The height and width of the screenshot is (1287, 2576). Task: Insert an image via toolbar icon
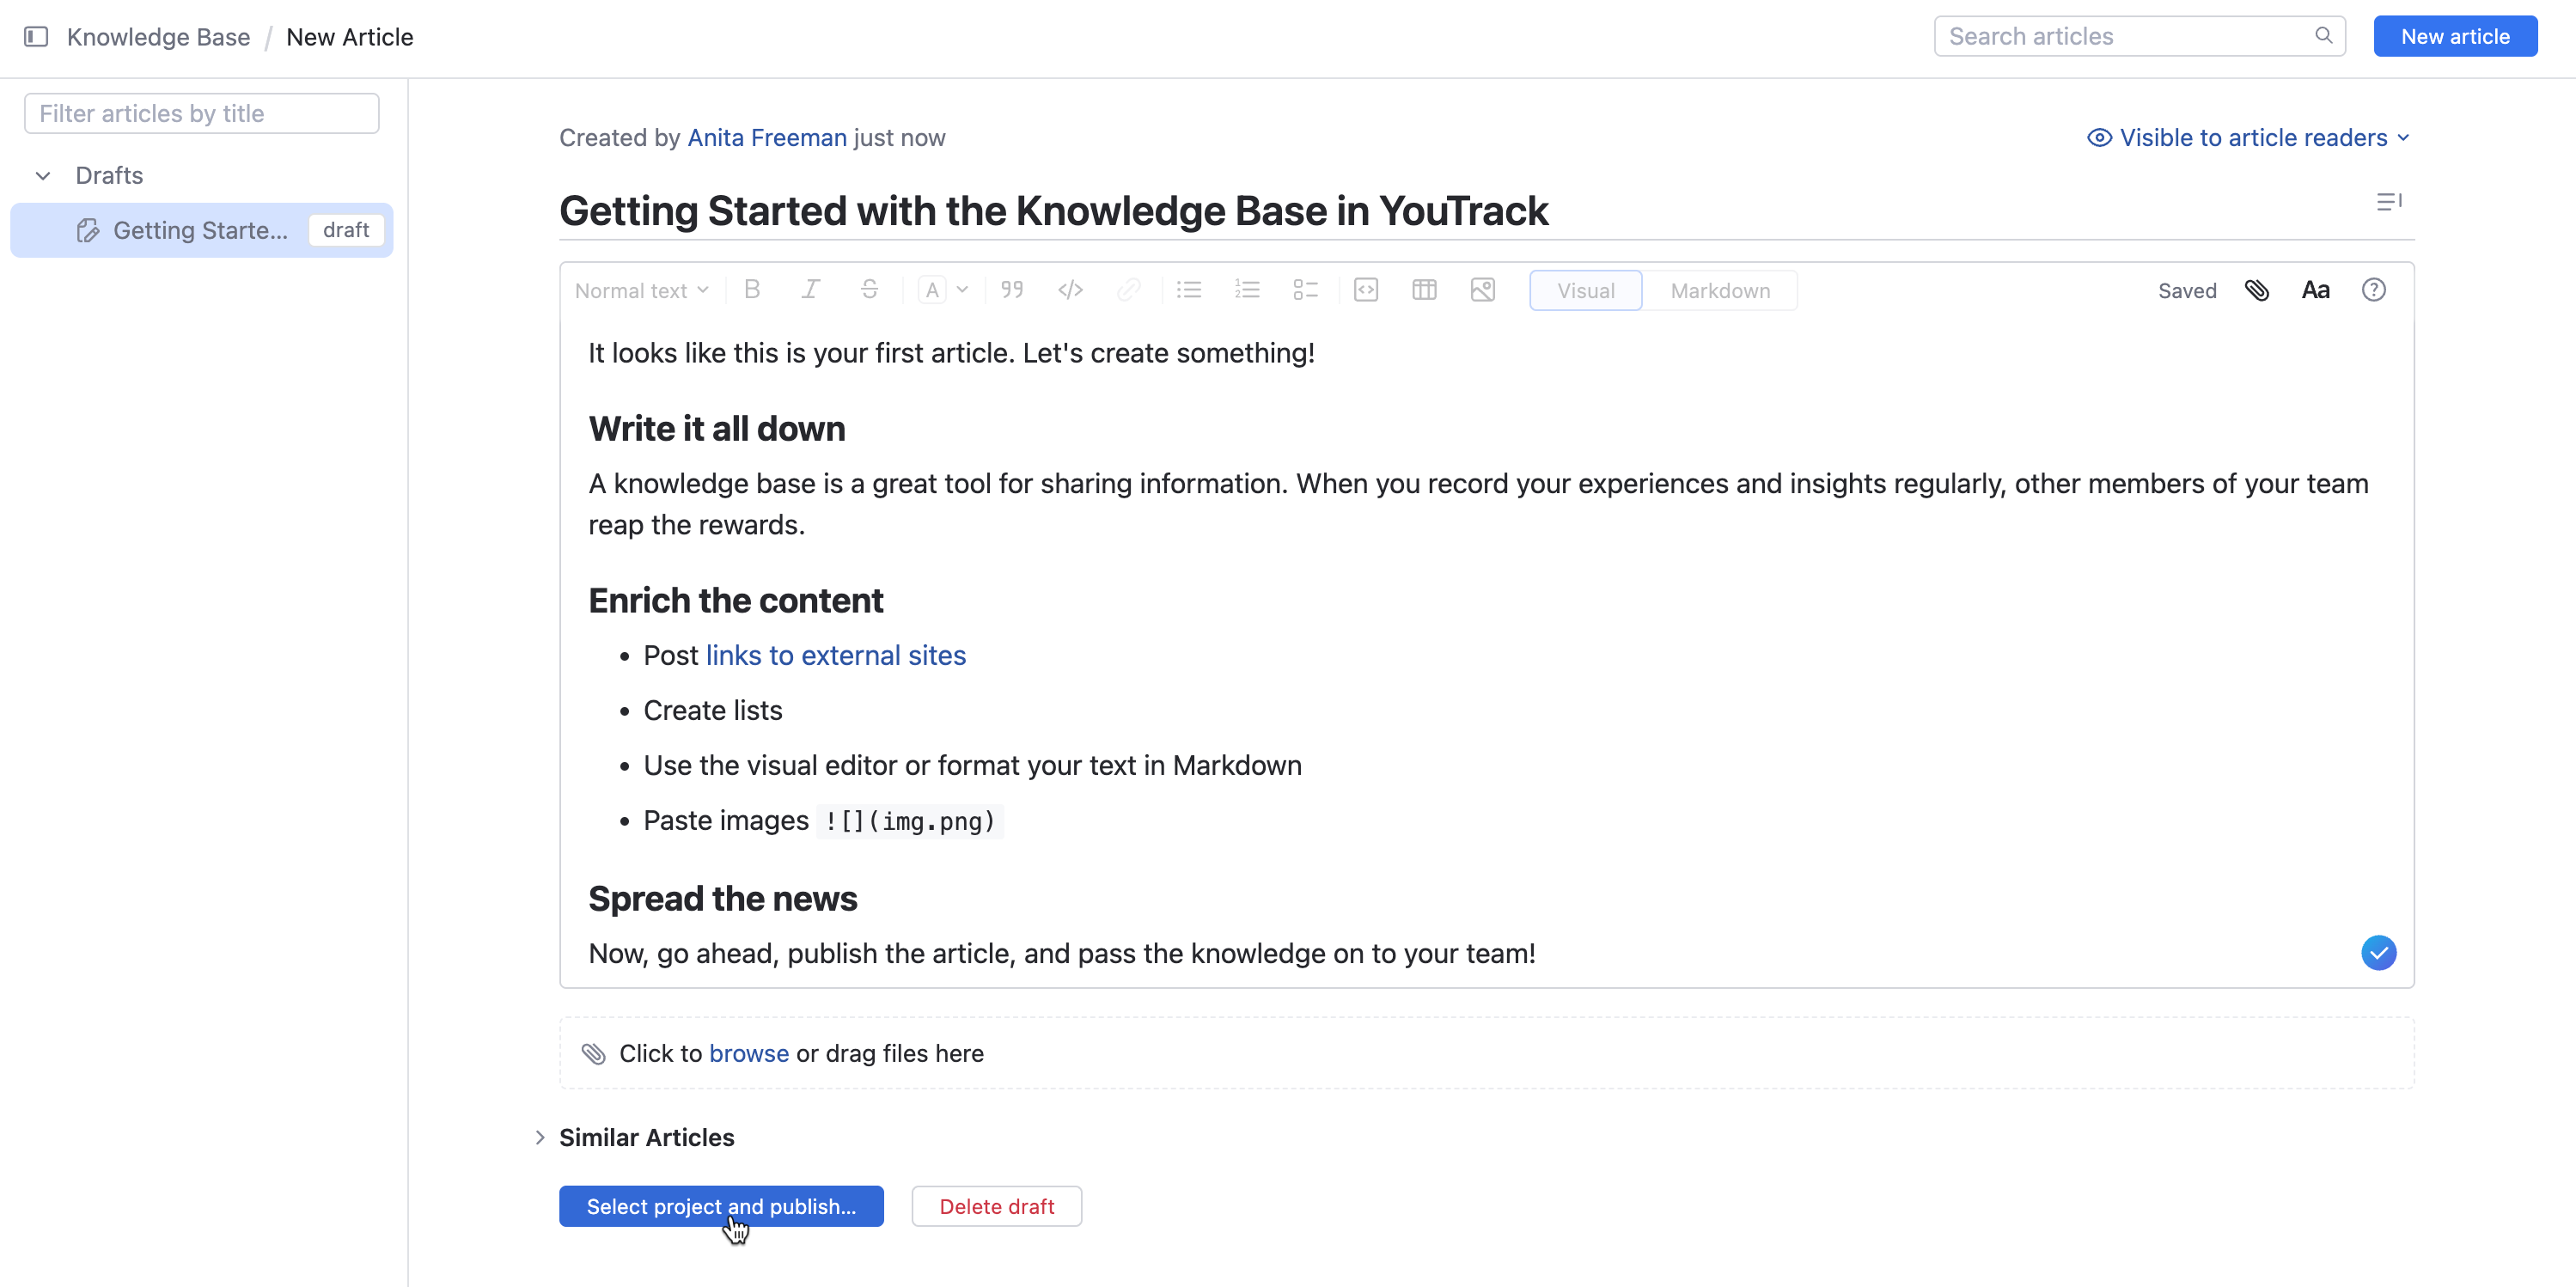click(1482, 290)
